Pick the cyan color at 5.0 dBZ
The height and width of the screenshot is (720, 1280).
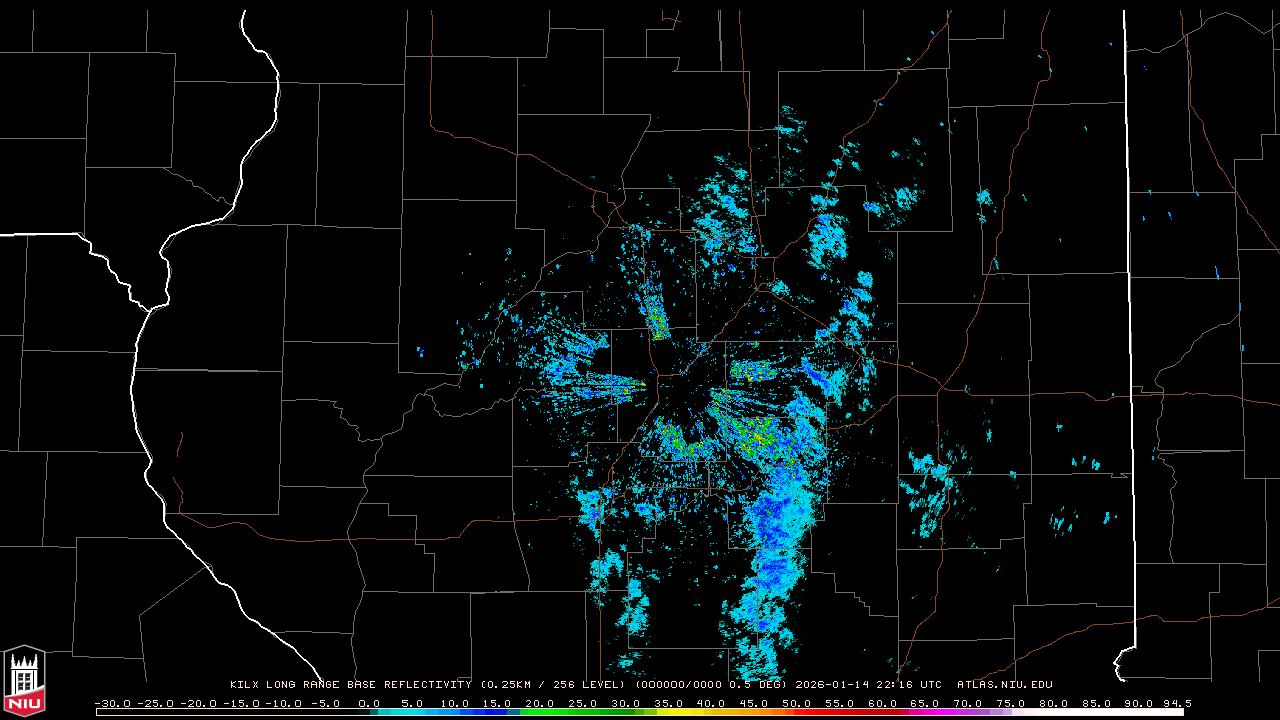tap(412, 712)
